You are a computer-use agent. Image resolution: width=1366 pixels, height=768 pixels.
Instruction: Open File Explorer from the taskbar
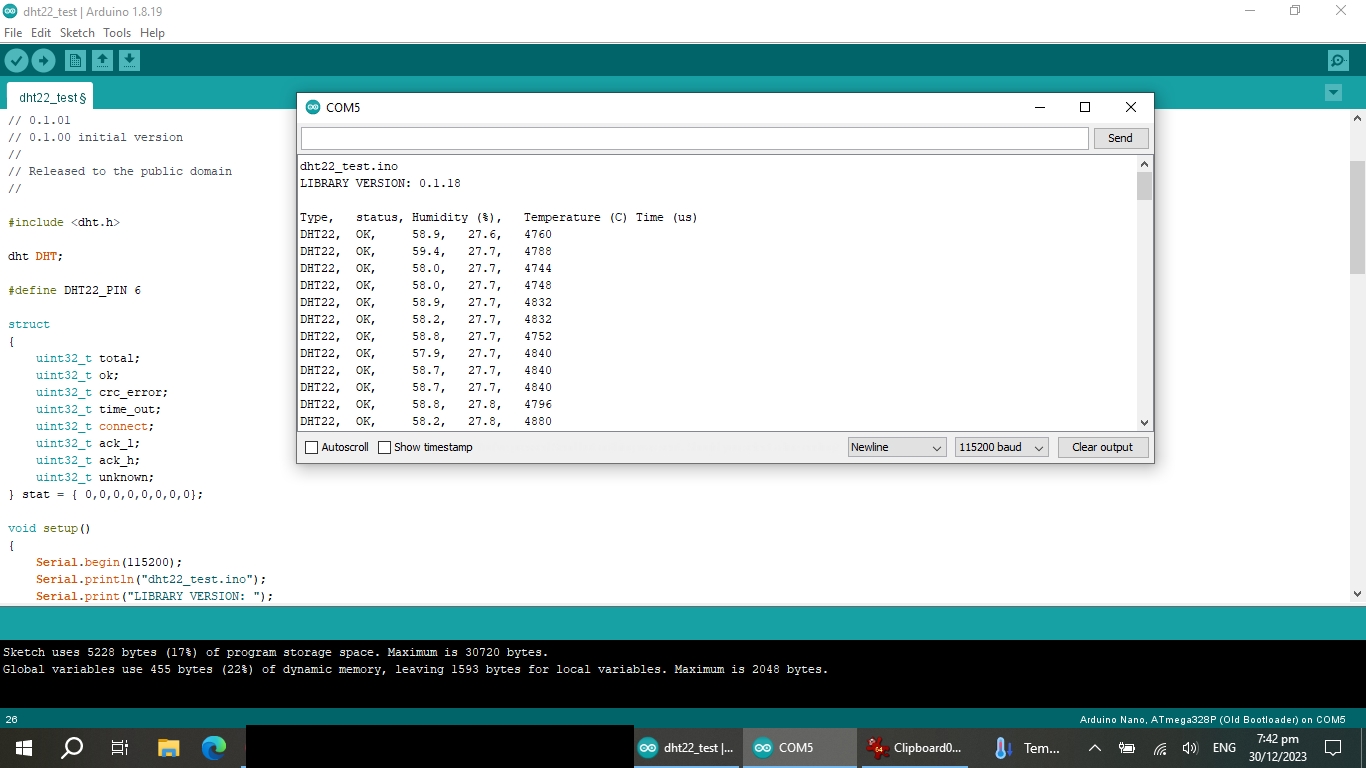point(168,747)
